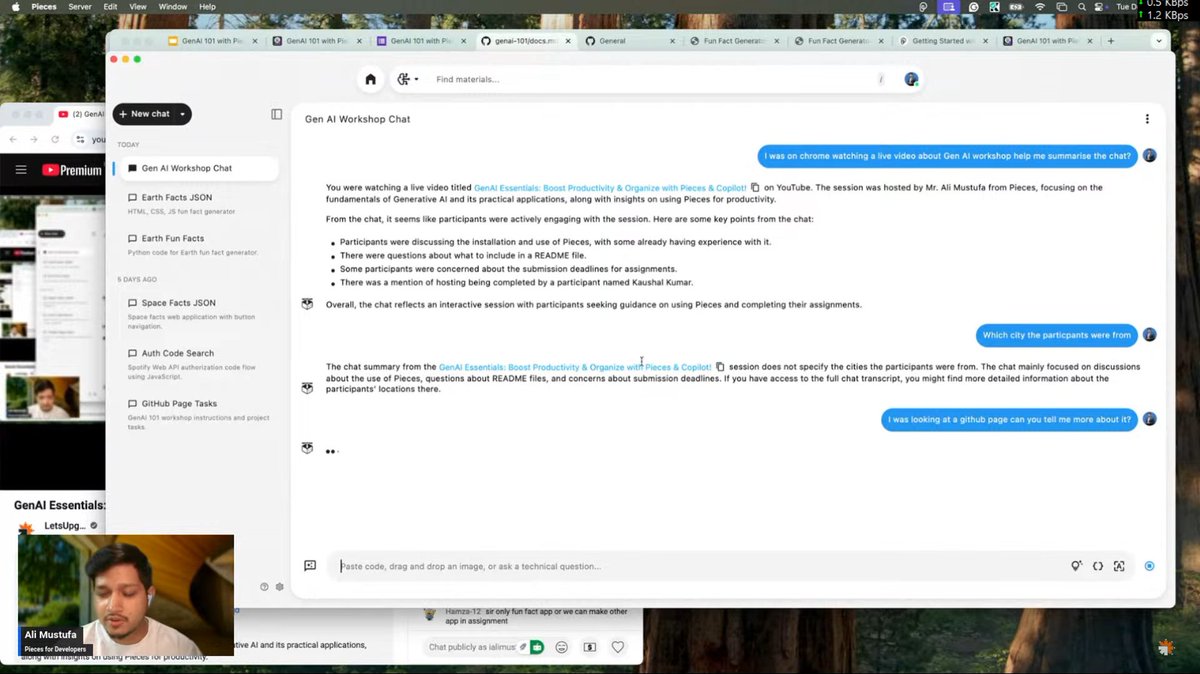Click the screenshot capture icon in input
Image resolution: width=1200 pixels, height=674 pixels.
tap(1119, 566)
